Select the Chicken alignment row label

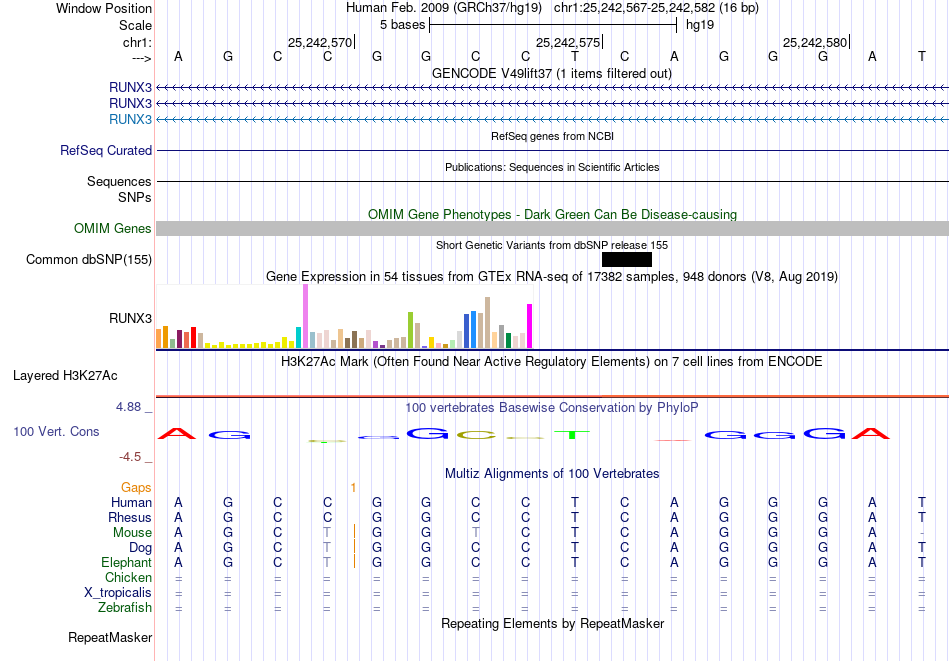pos(128,577)
